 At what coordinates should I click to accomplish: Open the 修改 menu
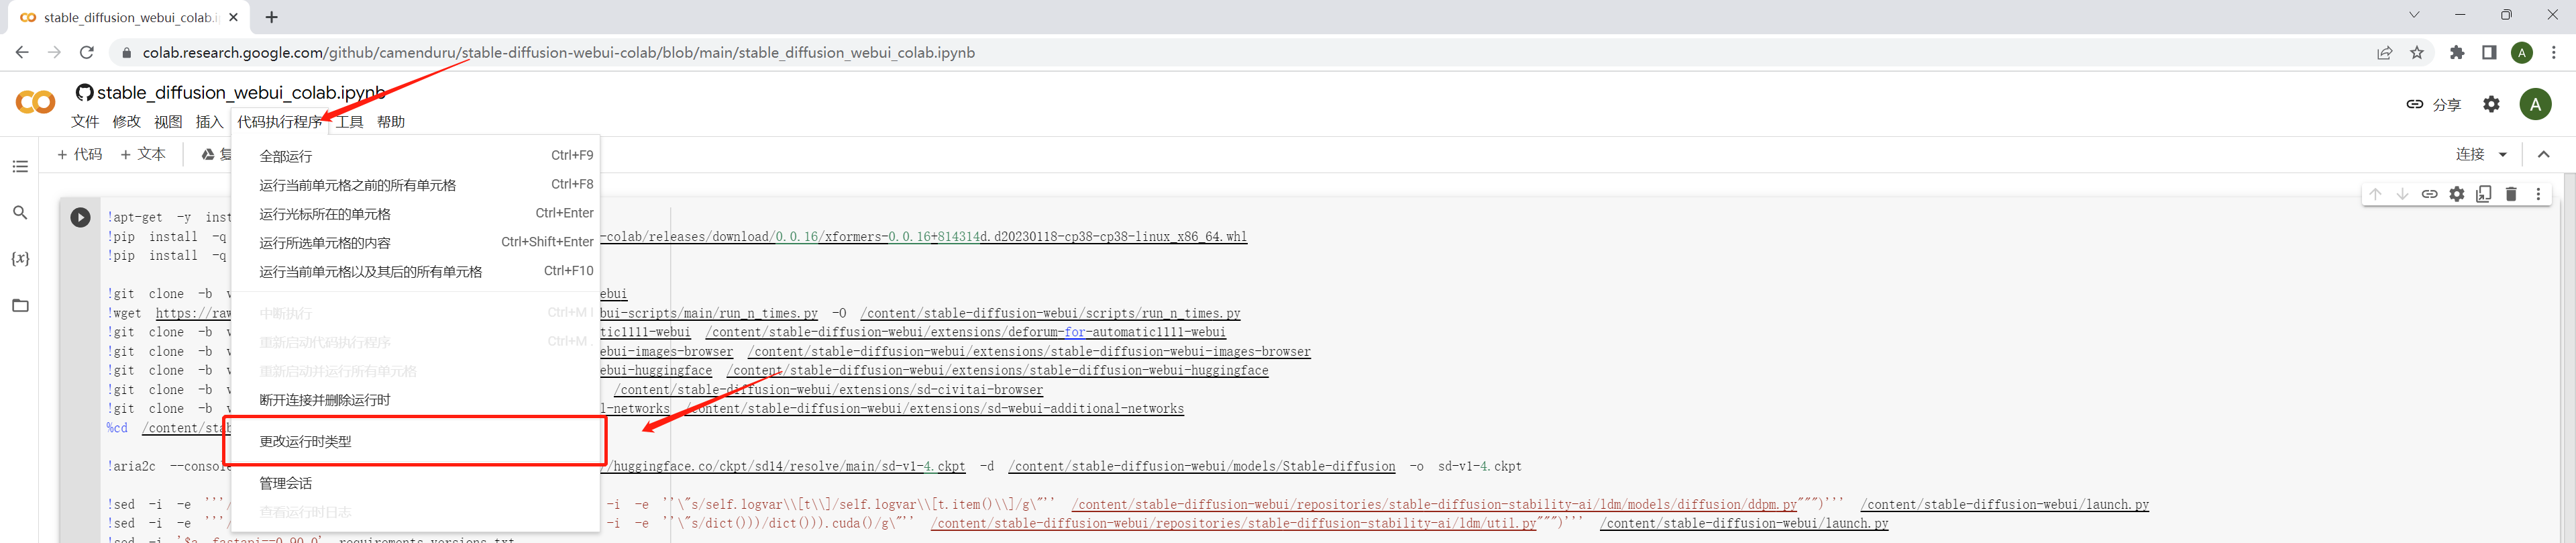[x=127, y=122]
